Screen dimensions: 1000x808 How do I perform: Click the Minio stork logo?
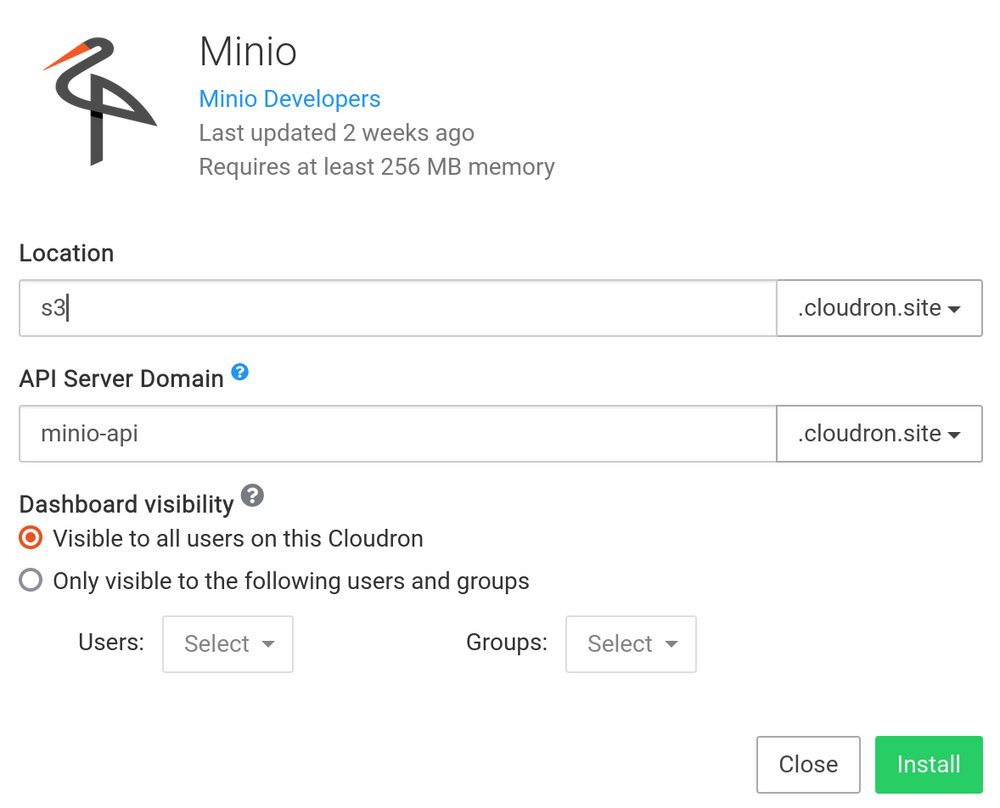pyautogui.click(x=98, y=100)
